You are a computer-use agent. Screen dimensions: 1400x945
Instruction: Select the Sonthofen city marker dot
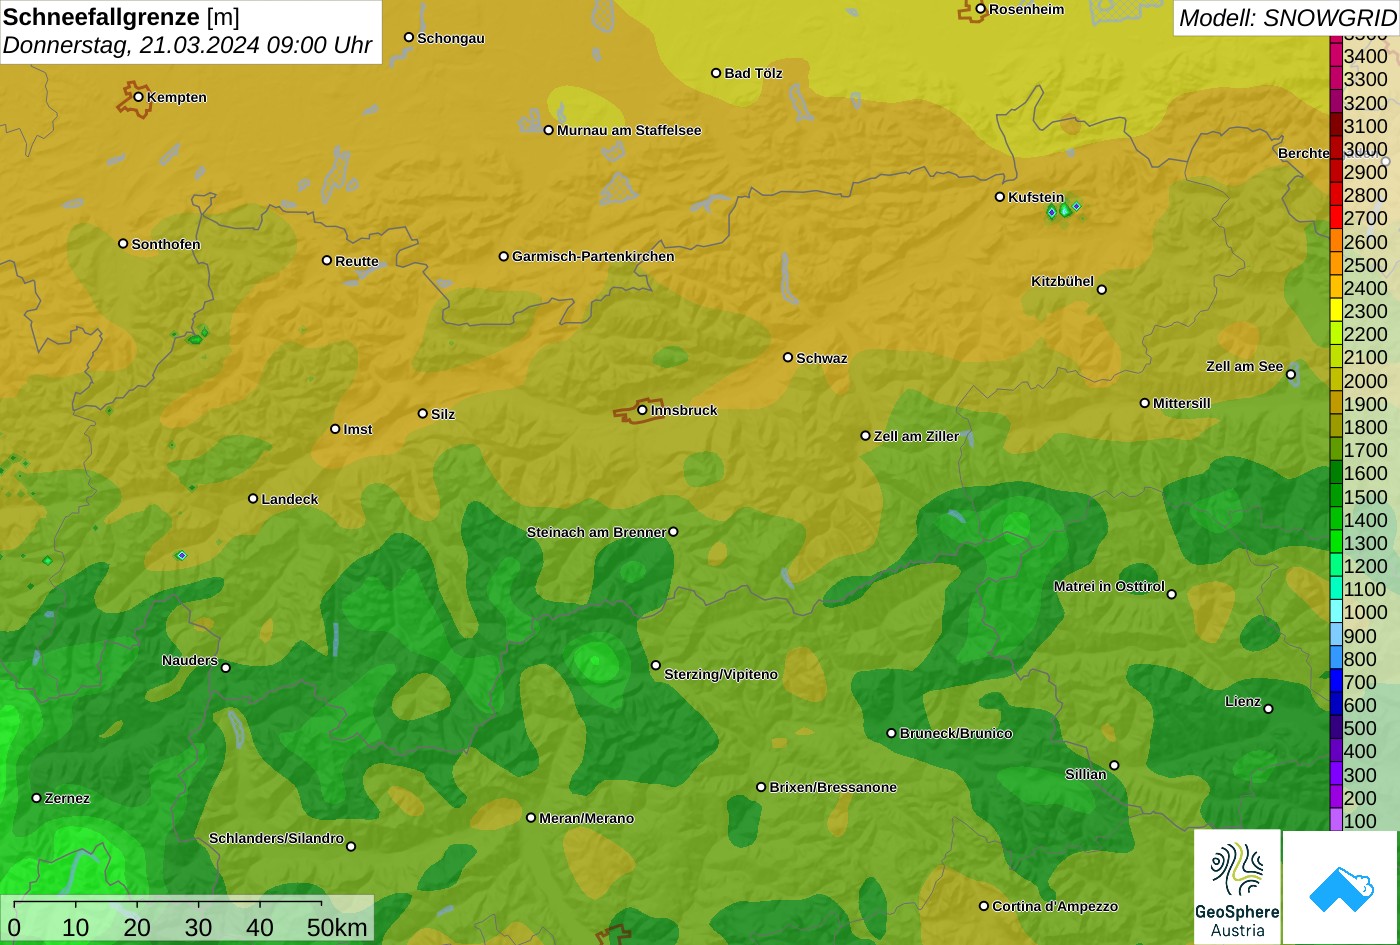click(x=123, y=244)
